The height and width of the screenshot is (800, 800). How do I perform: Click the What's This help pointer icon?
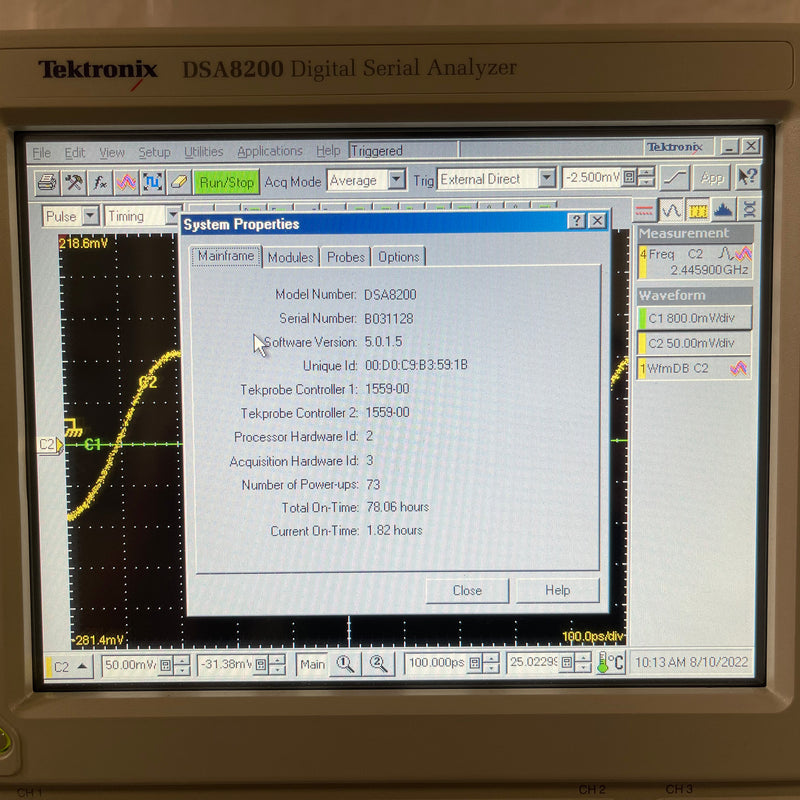[748, 178]
